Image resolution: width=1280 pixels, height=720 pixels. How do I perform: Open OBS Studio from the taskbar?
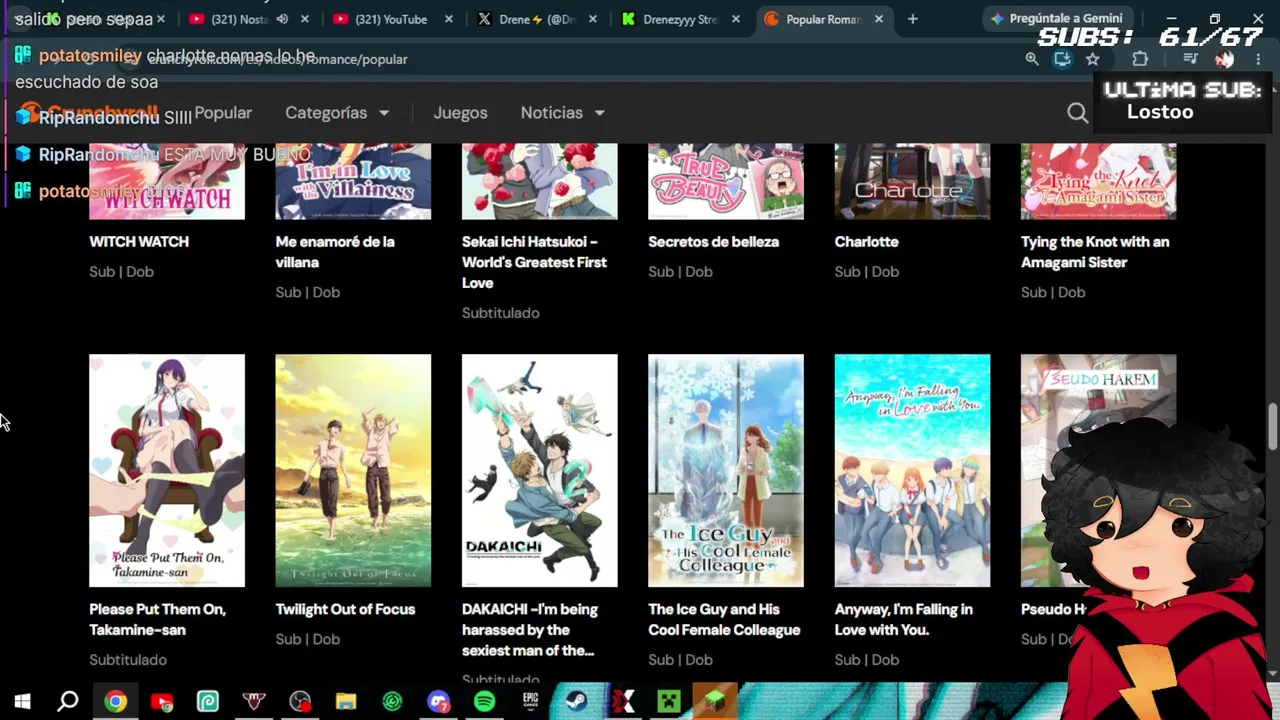(300, 702)
